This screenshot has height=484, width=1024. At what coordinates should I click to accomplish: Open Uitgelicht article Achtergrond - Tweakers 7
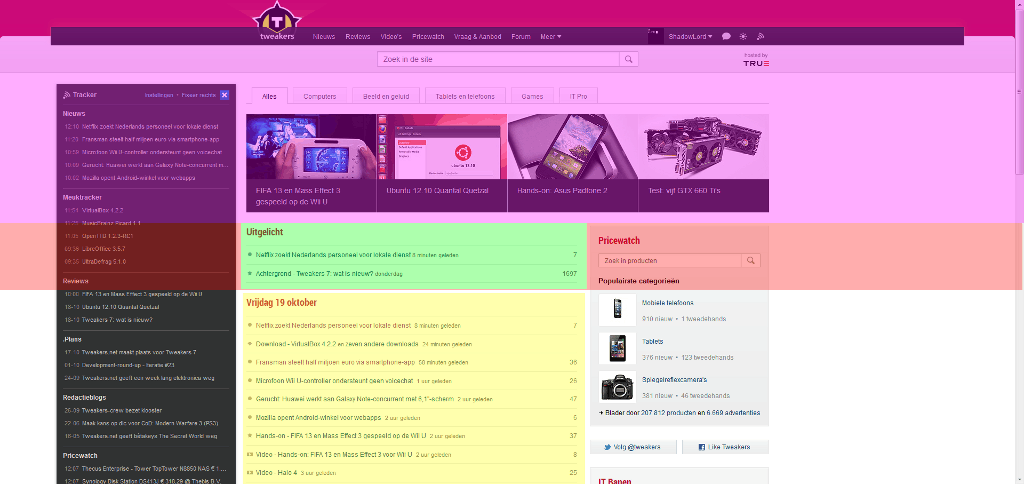click(x=314, y=274)
